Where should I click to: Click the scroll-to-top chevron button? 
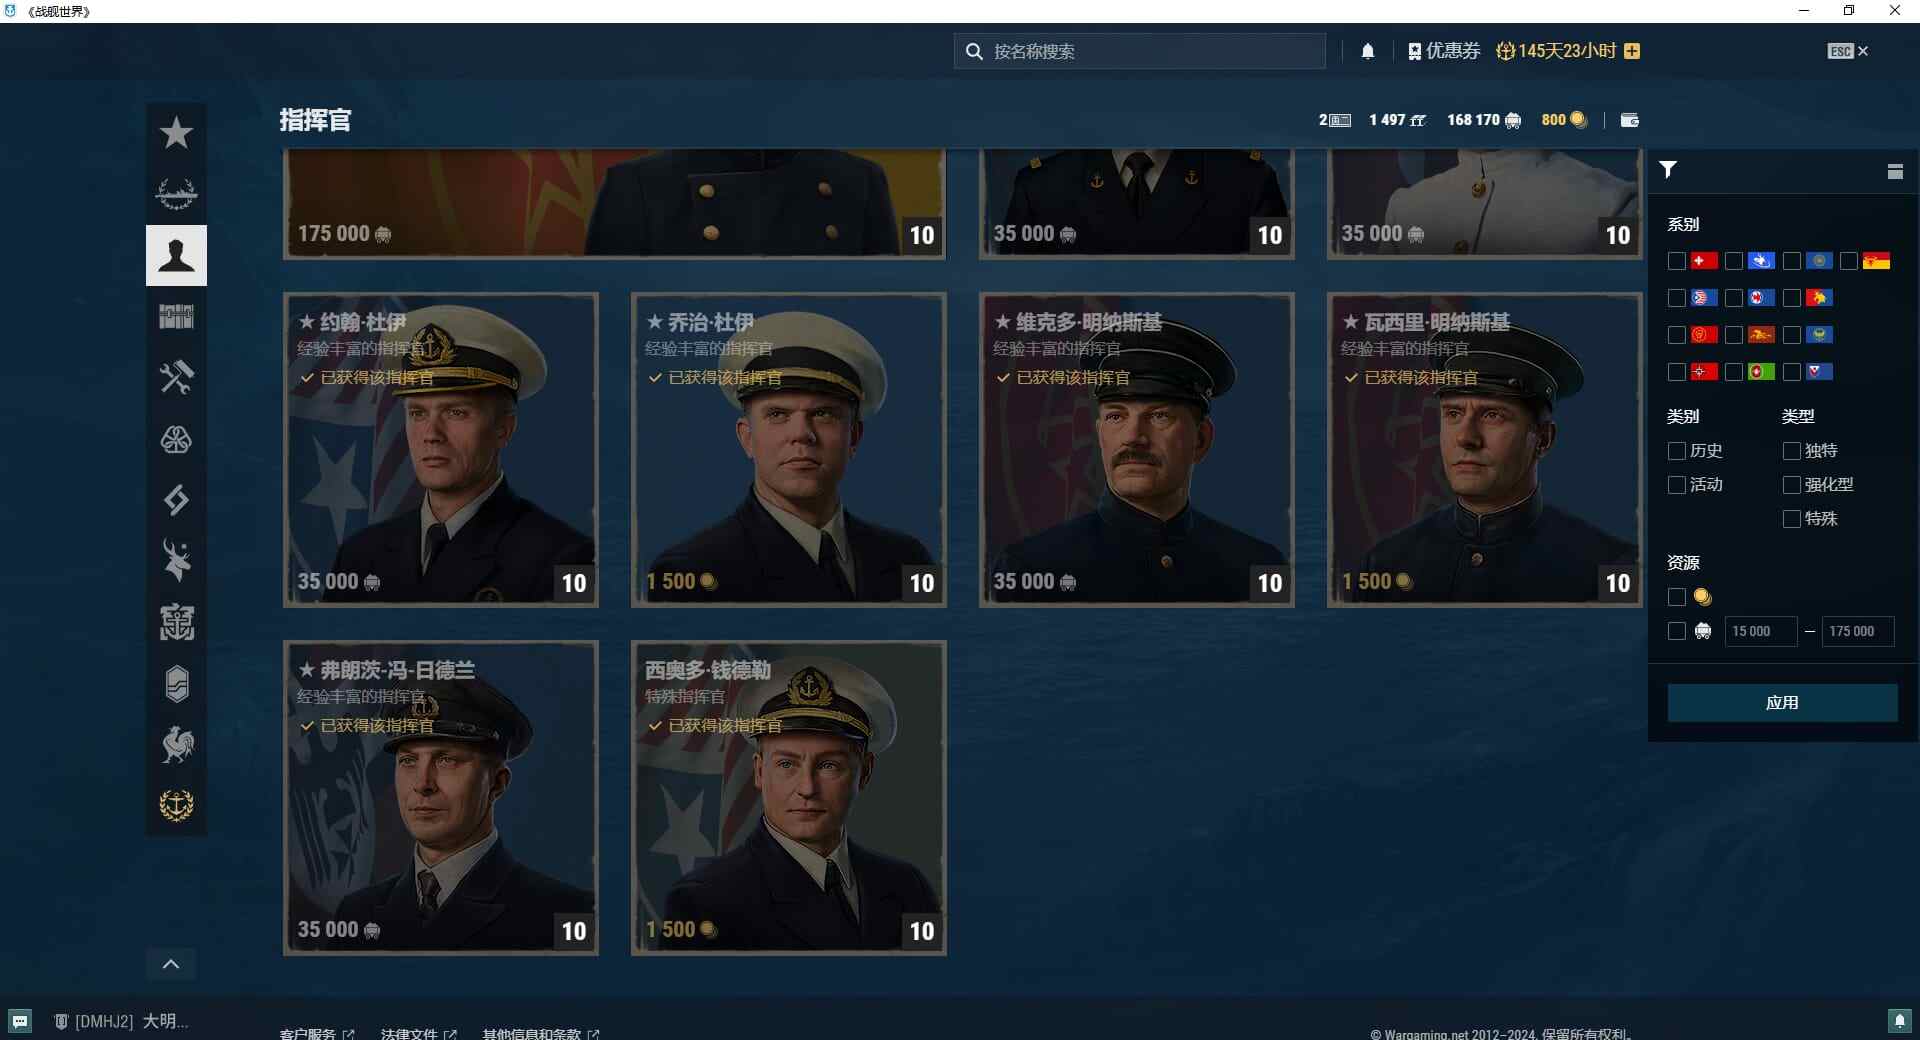tap(171, 964)
